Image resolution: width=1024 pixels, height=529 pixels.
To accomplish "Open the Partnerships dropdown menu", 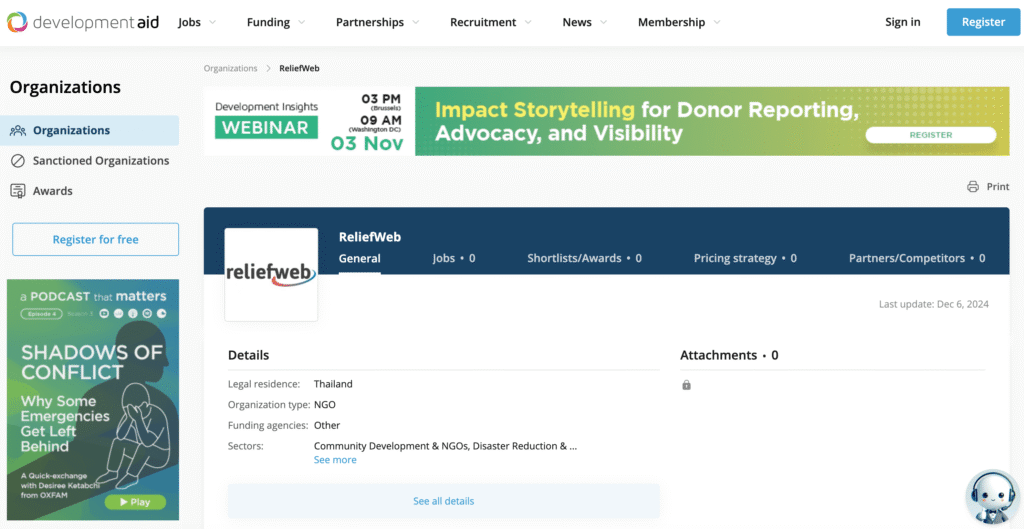I will pyautogui.click(x=377, y=22).
